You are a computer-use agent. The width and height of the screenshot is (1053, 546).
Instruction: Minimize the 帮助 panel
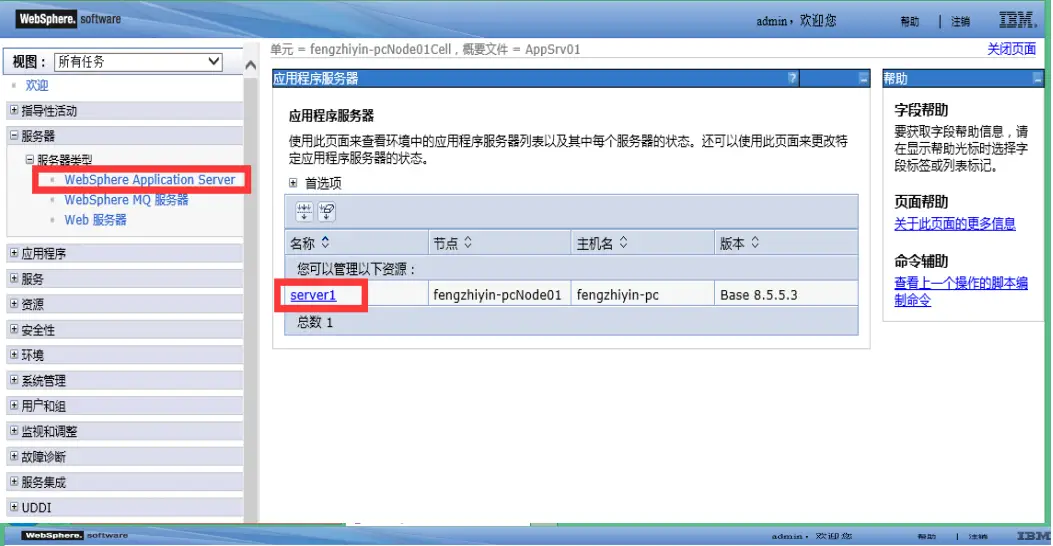1038,78
